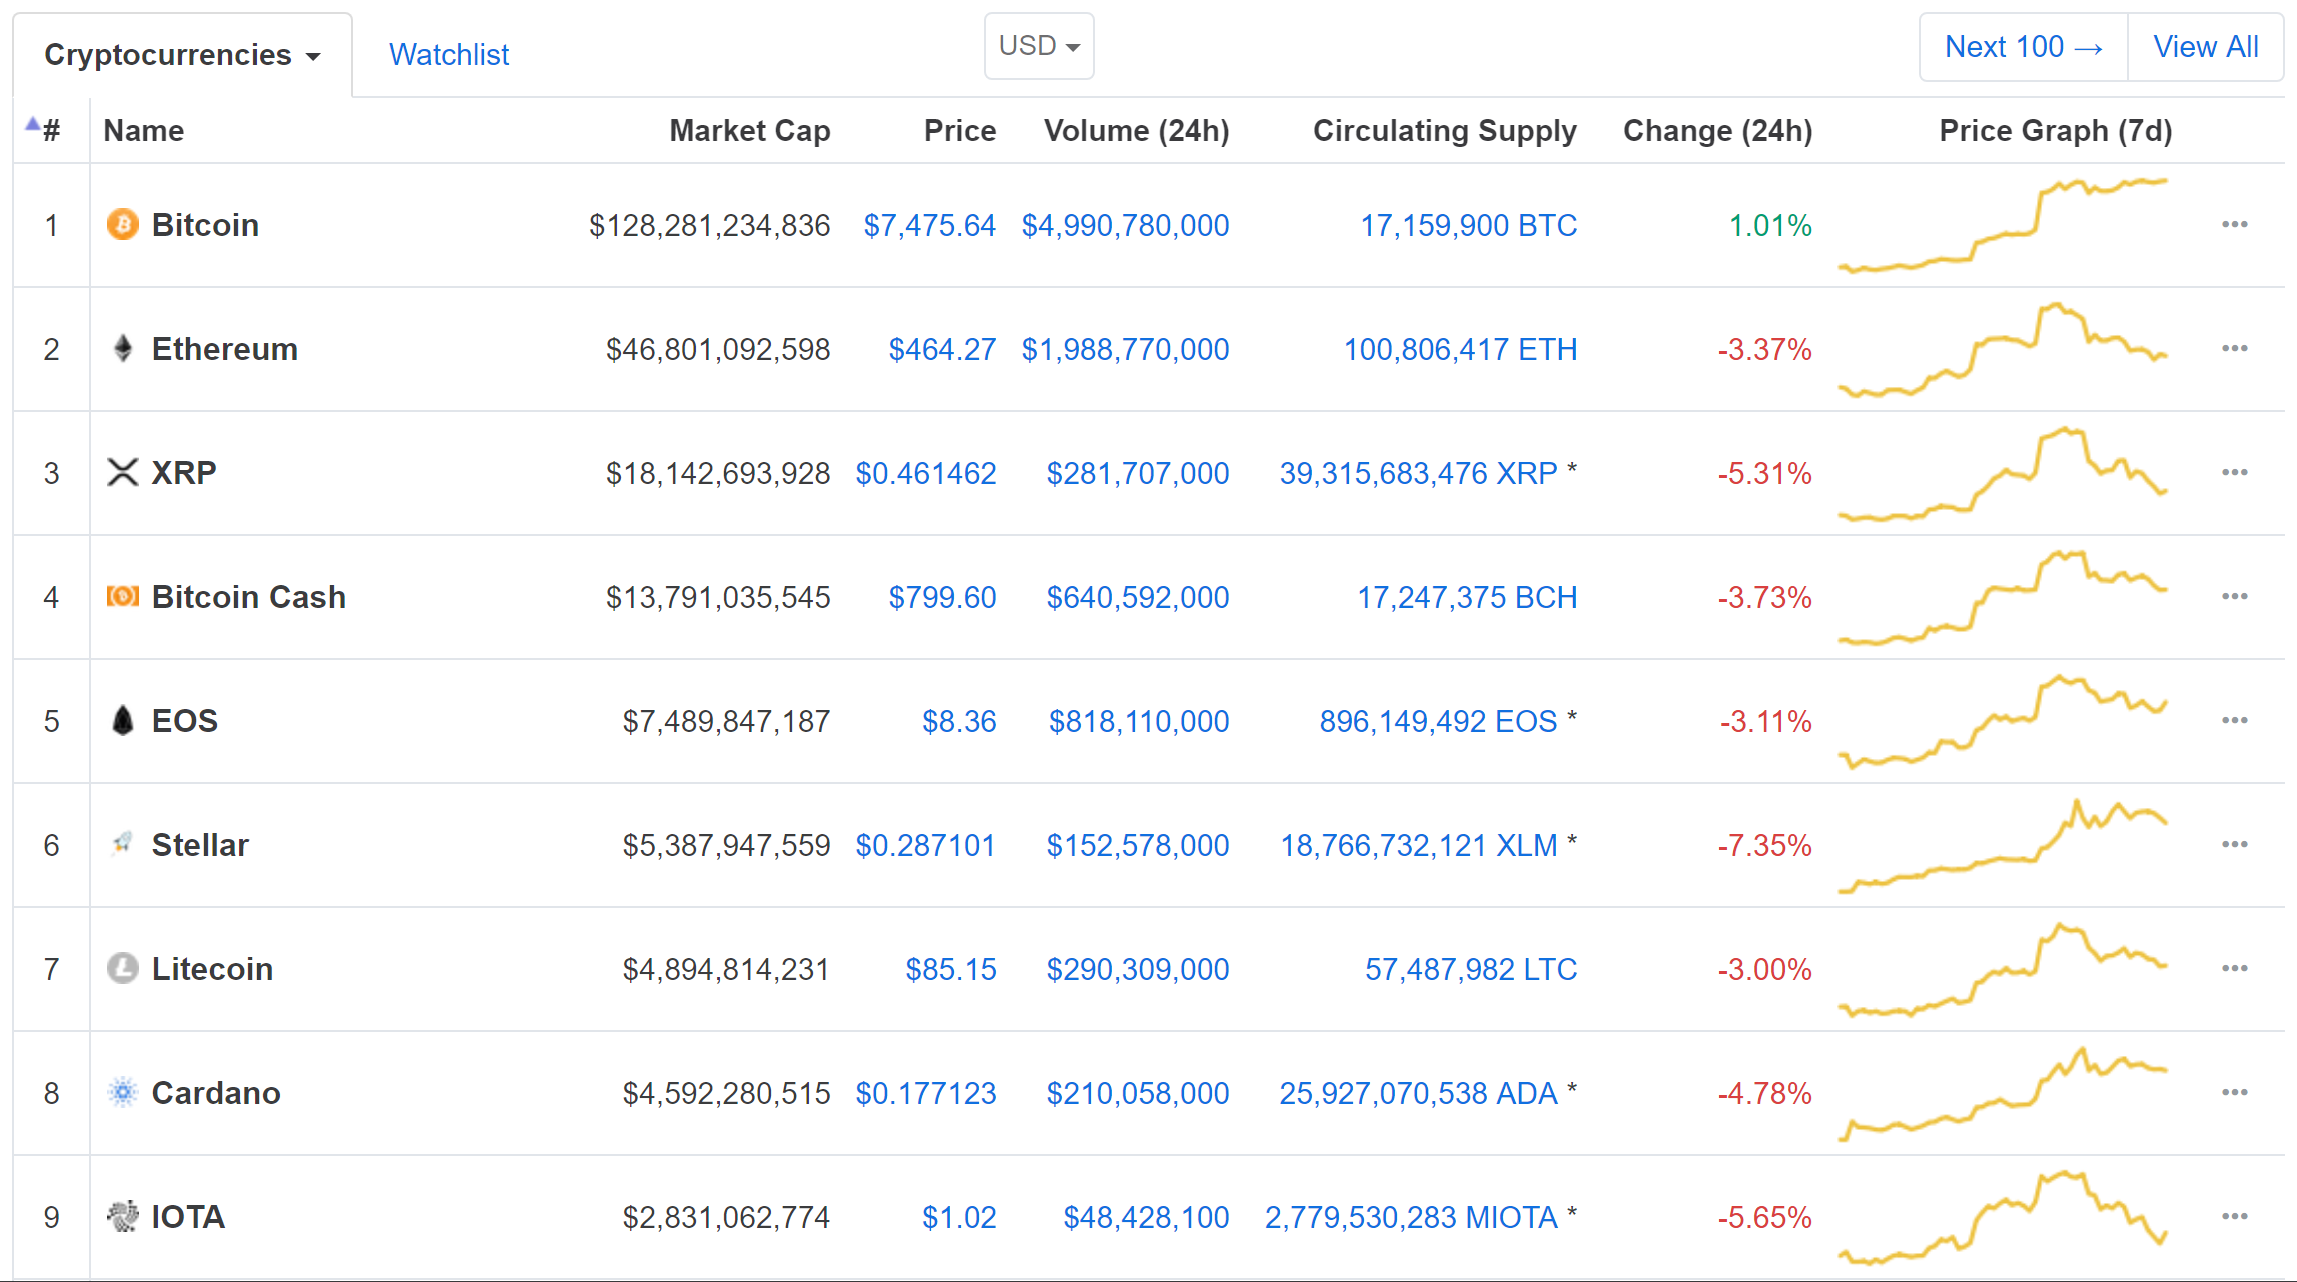Open the more-options ellipsis for Ethereum row
Viewport: 2297px width, 1282px height.
coord(2235,348)
